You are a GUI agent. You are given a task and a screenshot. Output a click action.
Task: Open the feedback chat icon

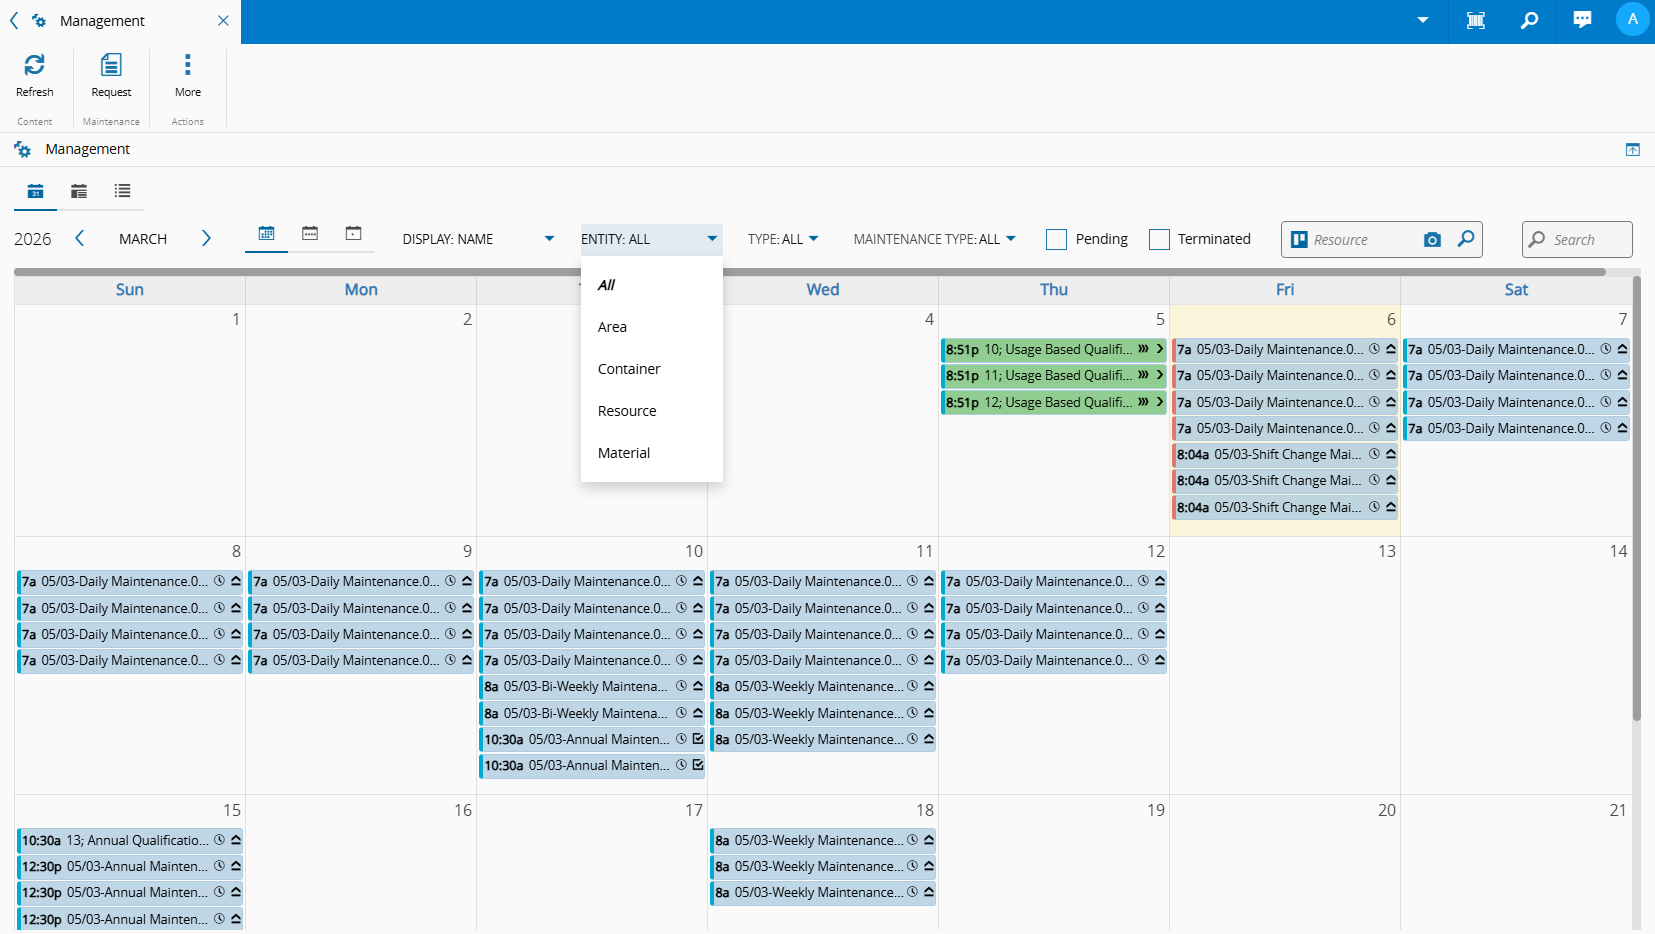[1582, 20]
